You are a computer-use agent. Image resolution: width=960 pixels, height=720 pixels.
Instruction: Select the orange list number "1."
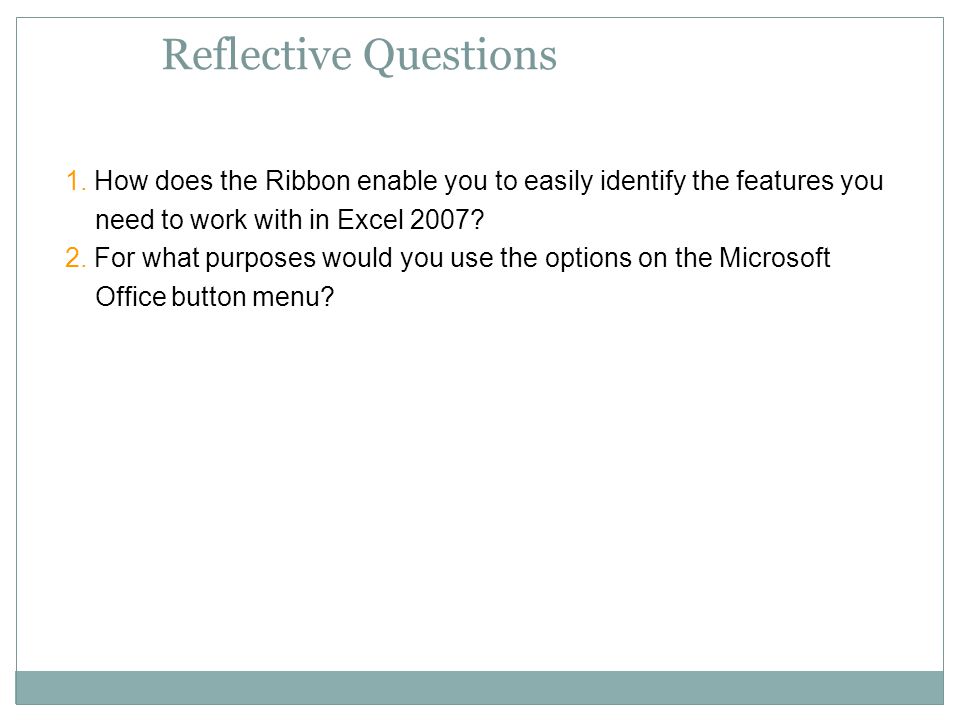[x=76, y=181]
